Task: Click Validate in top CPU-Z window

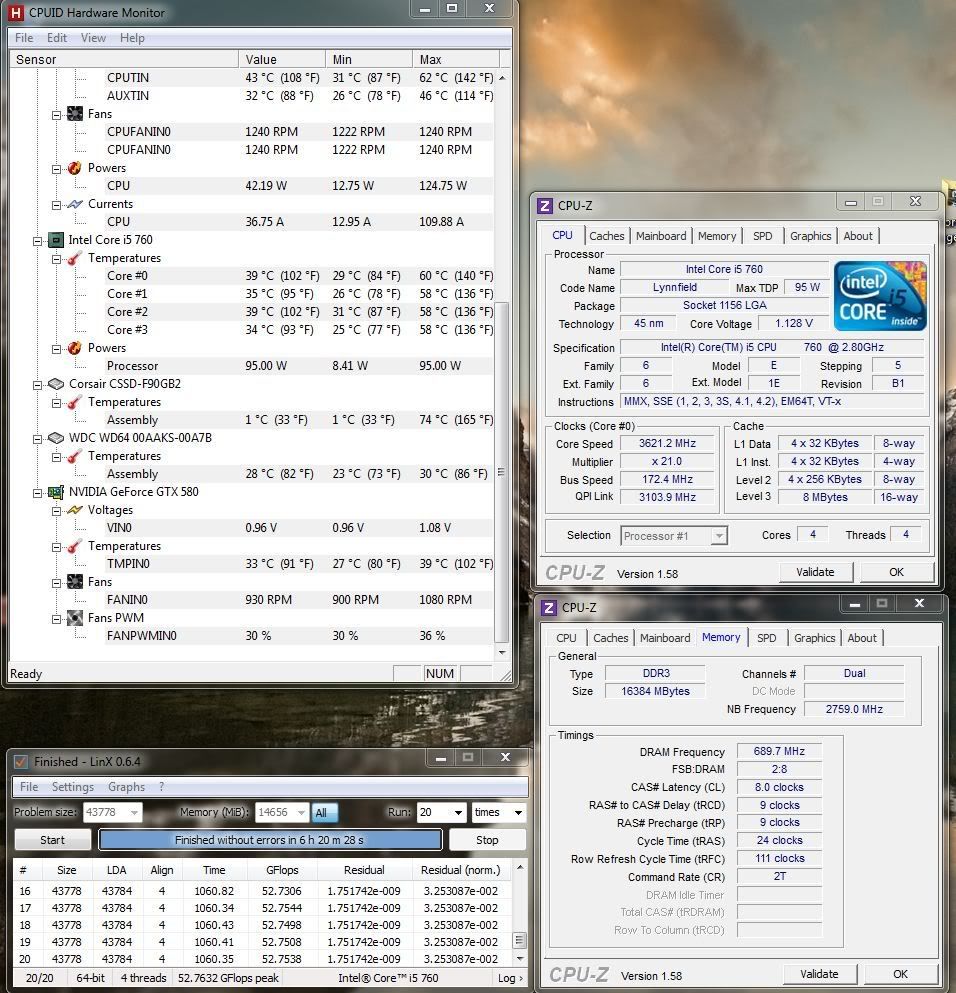Action: [x=815, y=572]
